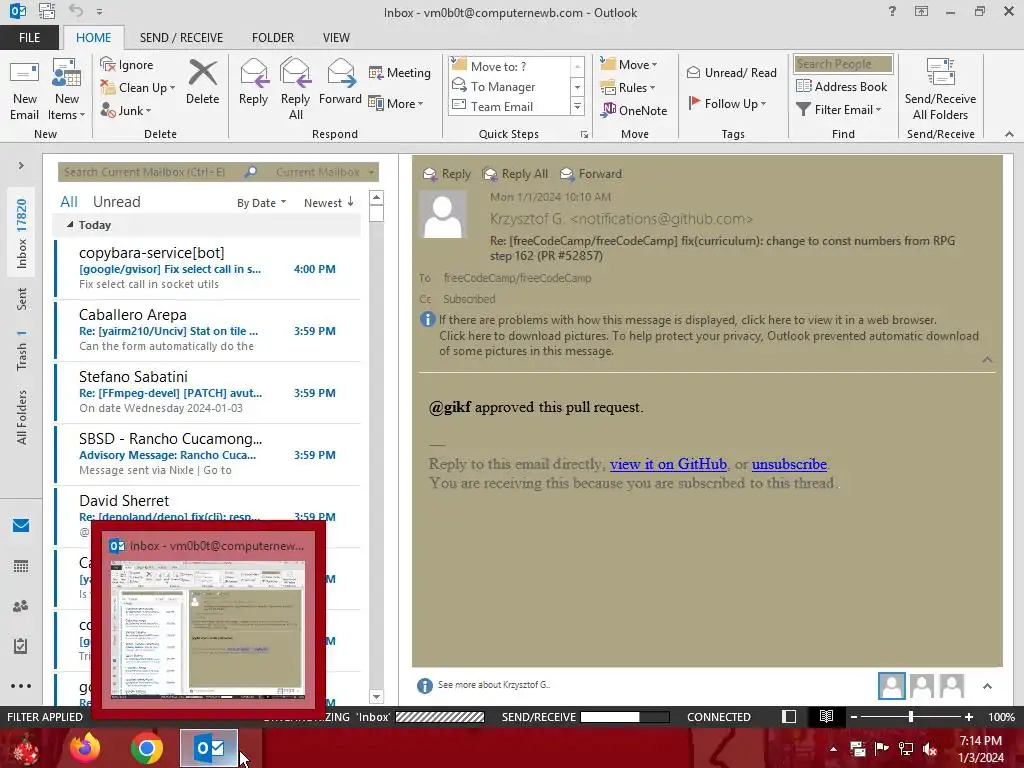Open the Filter Email dropdown

point(839,110)
